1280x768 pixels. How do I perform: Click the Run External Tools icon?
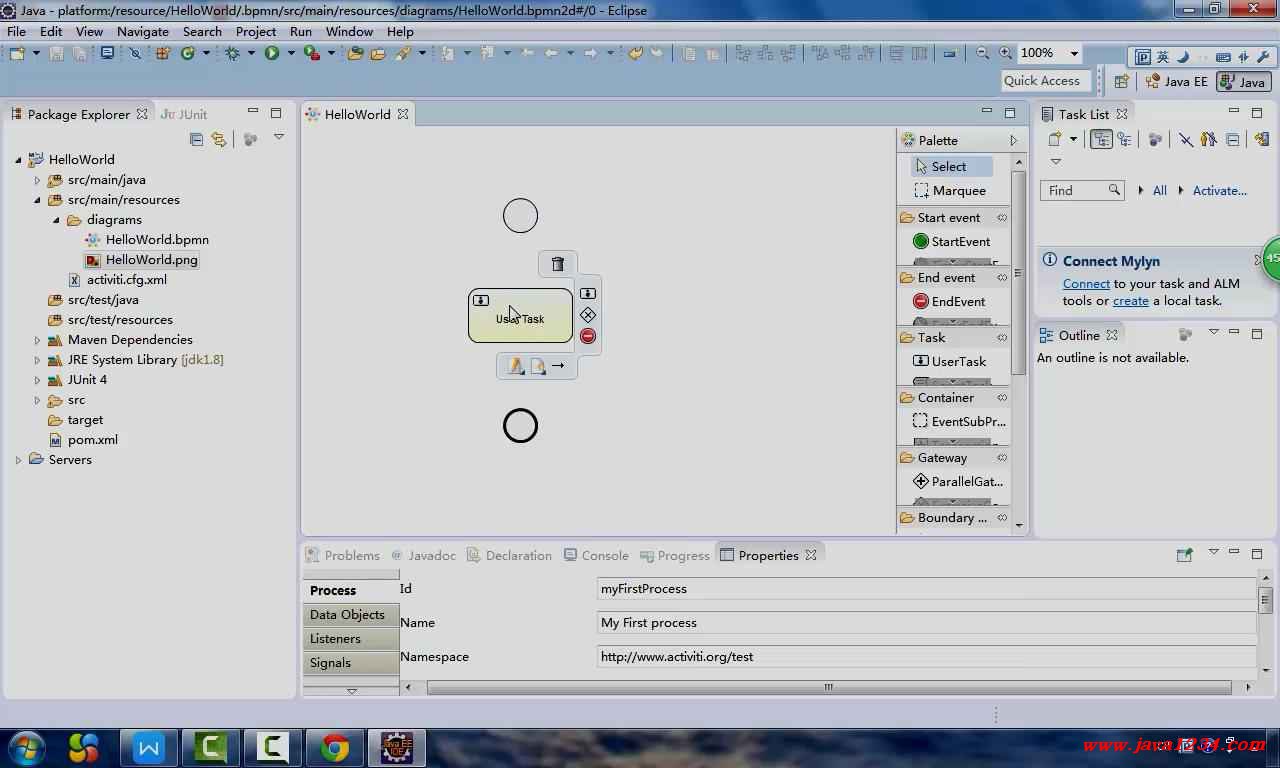312,53
